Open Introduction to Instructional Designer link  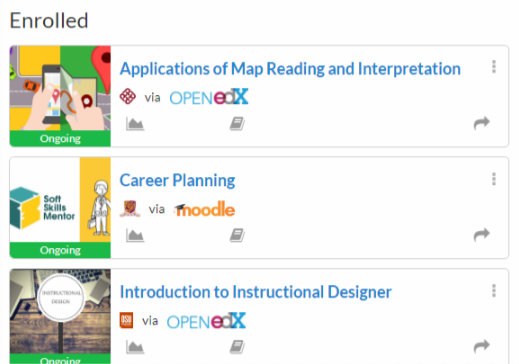(x=255, y=292)
